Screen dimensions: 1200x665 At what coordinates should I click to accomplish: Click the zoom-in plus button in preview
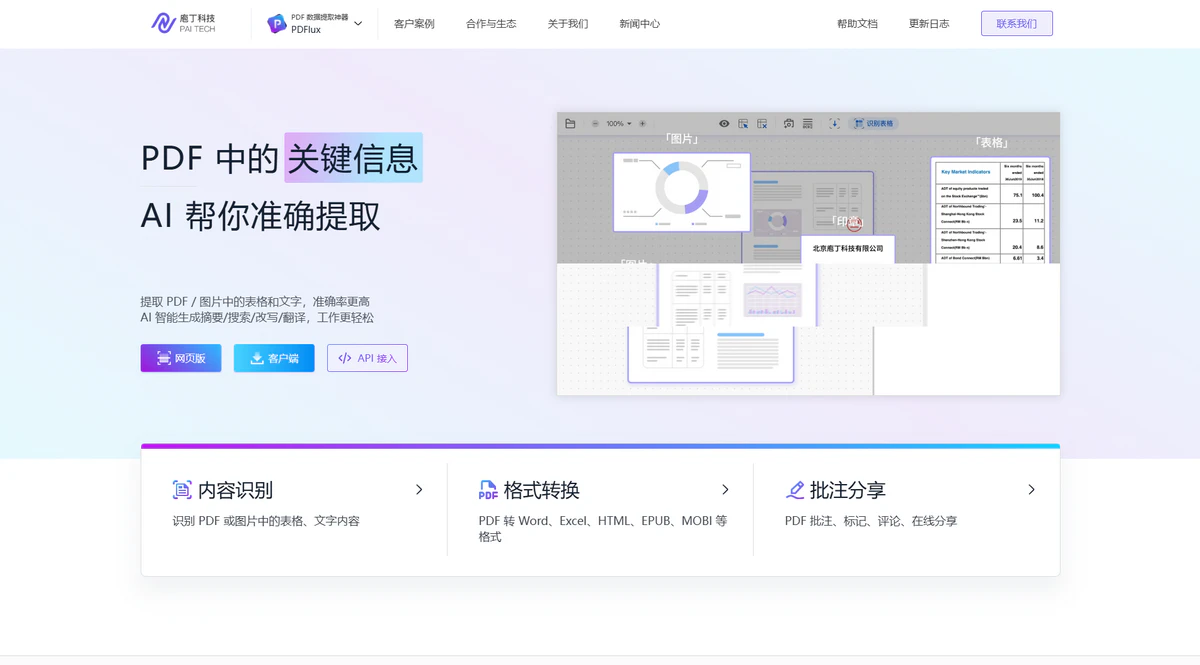[x=642, y=124]
